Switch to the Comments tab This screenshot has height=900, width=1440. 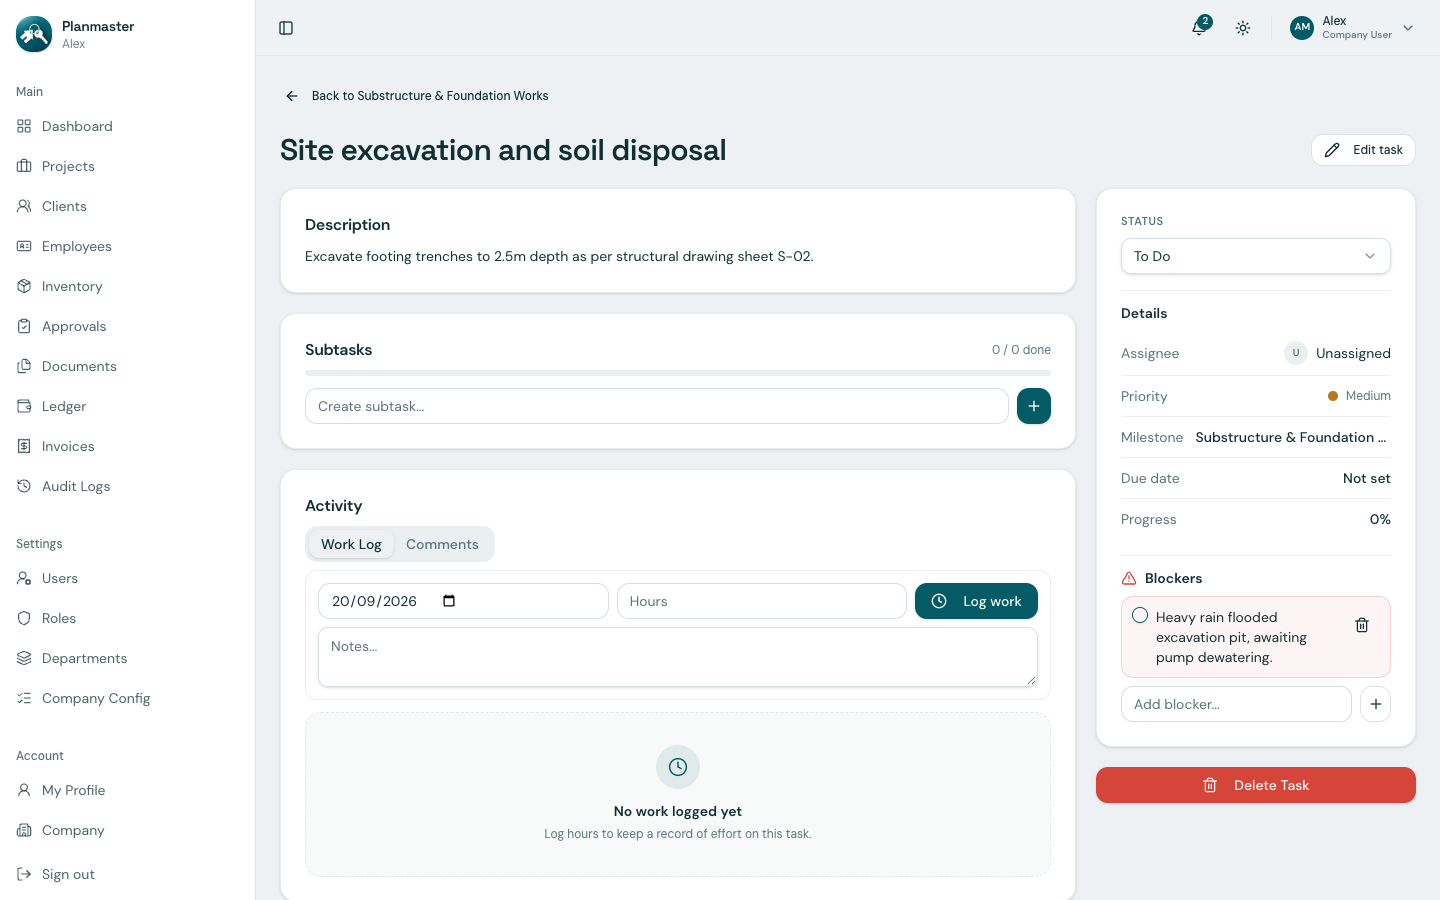pyautogui.click(x=442, y=544)
